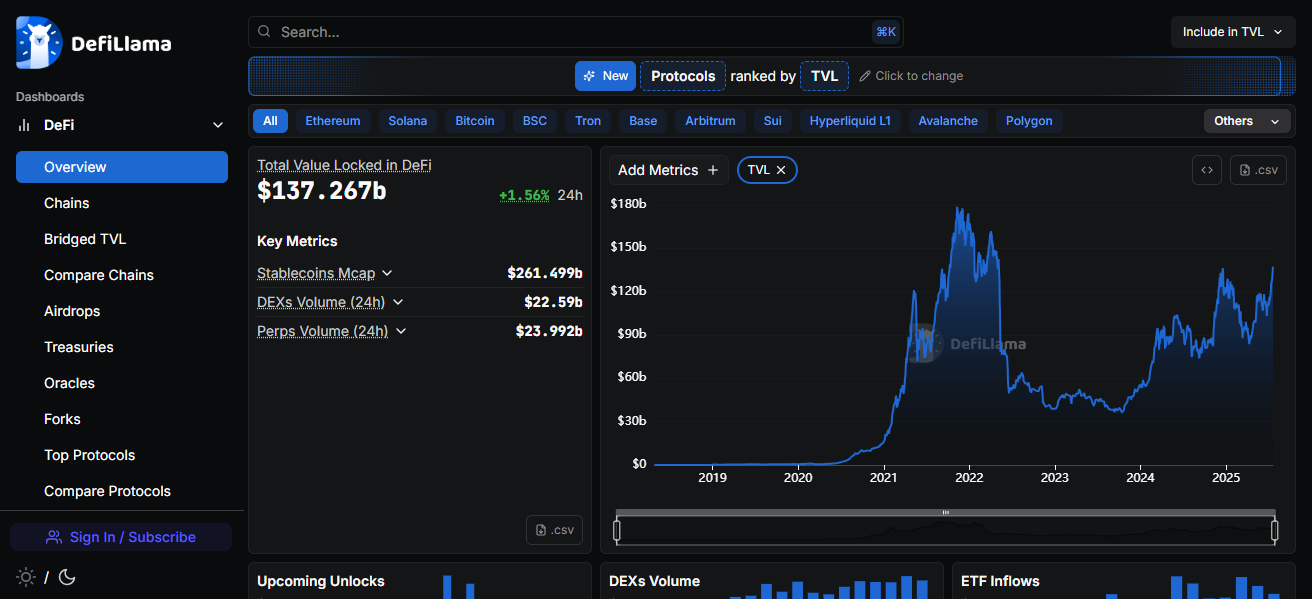
Task: Filter by the Solana chain
Action: tap(408, 121)
